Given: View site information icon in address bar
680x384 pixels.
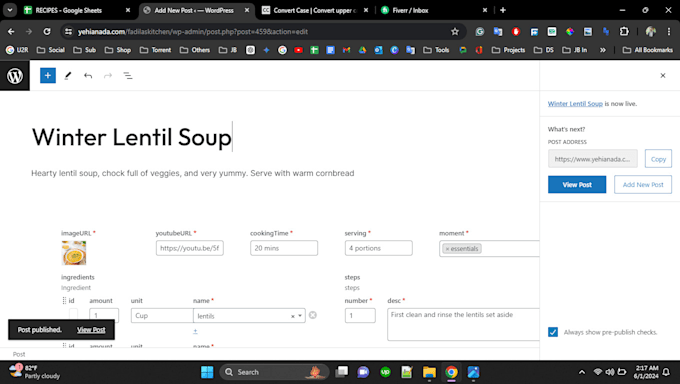Looking at the screenshot, I should 69,31.
